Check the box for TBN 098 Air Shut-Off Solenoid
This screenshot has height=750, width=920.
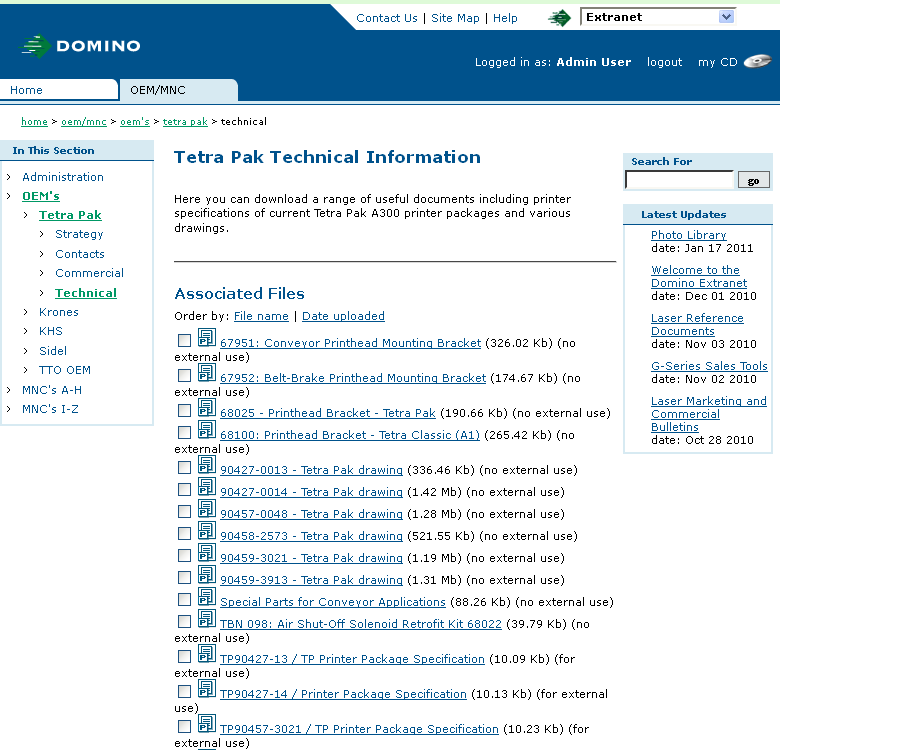coord(184,622)
